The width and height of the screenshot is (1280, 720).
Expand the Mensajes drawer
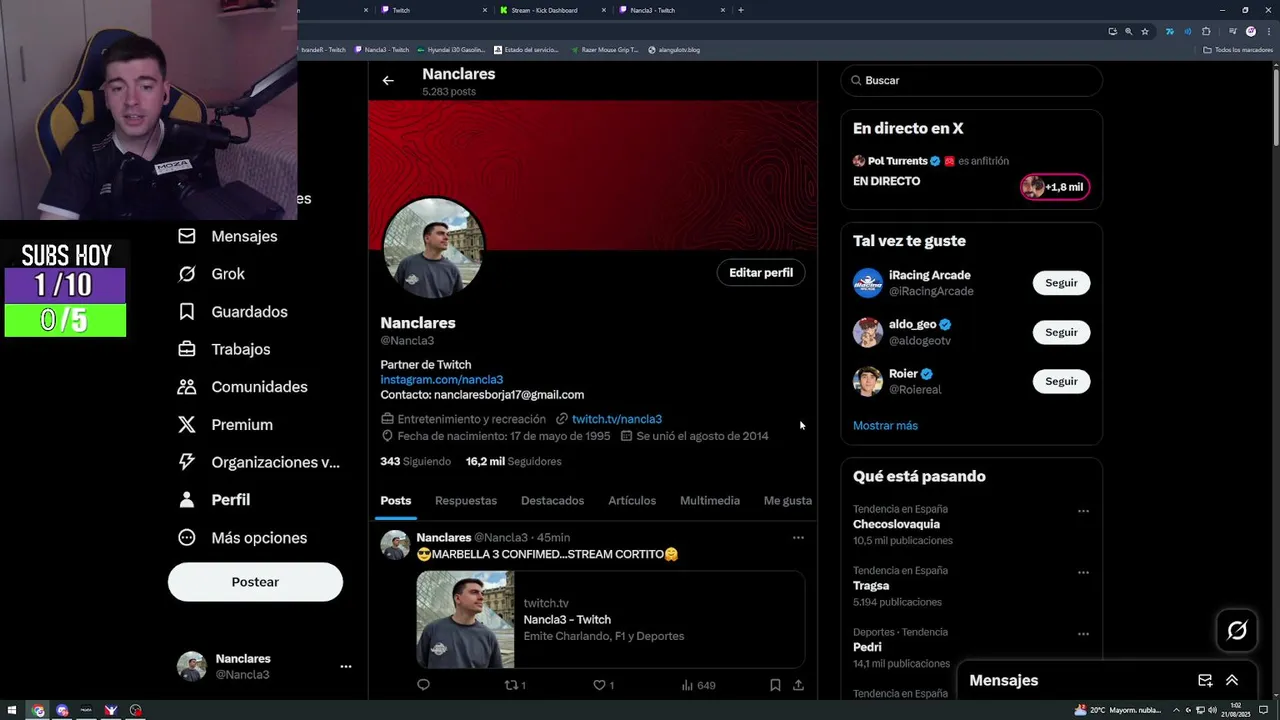(1232, 680)
